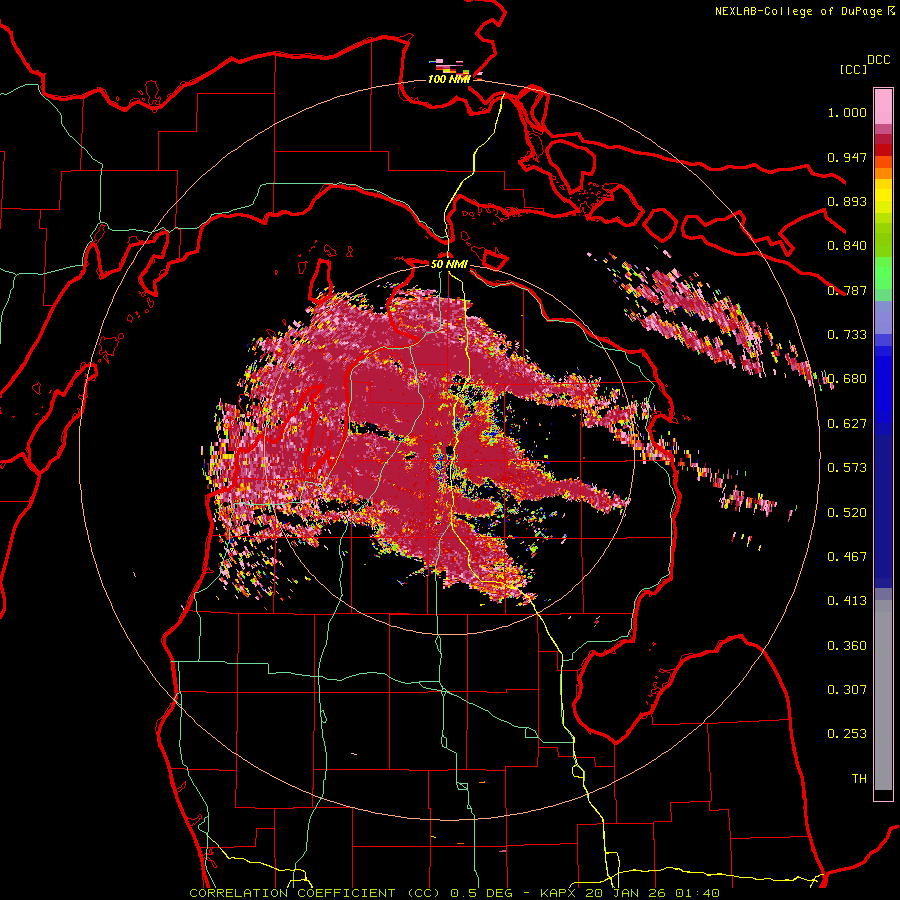Select the 0.307 legend value
This screenshot has width=900, height=900.
(847, 690)
